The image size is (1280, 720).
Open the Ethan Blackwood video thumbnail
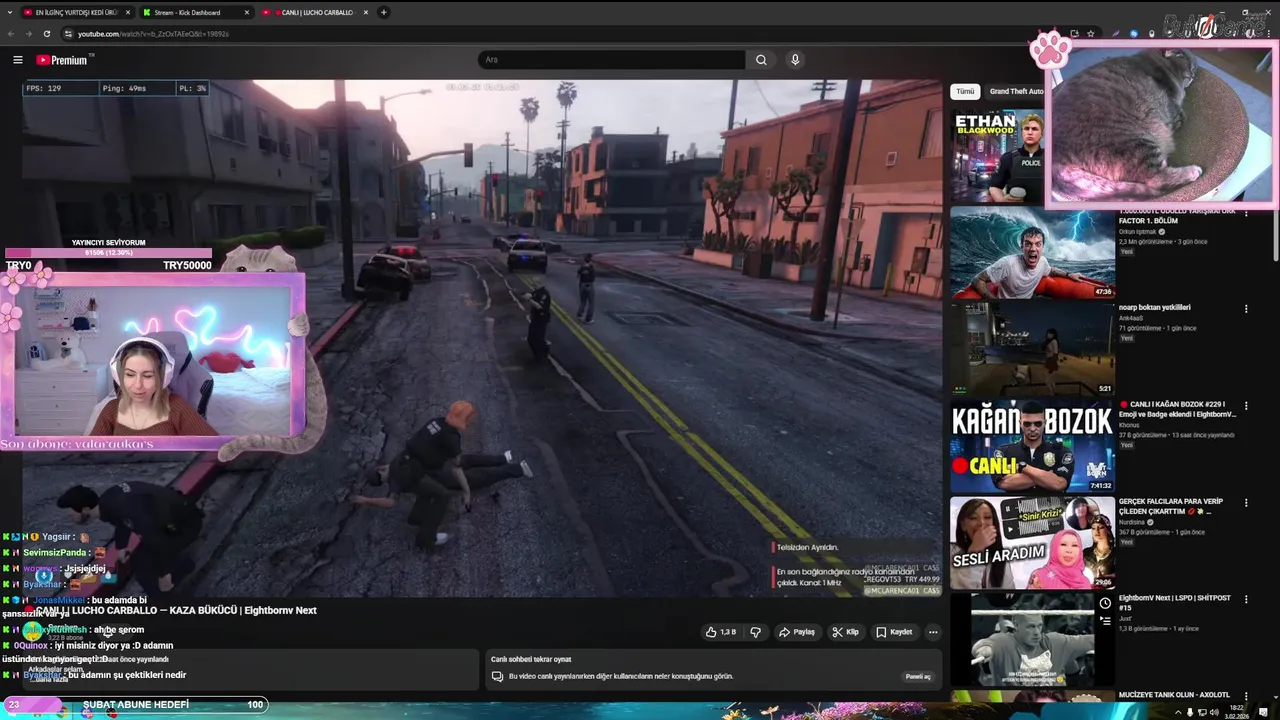pyautogui.click(x=998, y=155)
